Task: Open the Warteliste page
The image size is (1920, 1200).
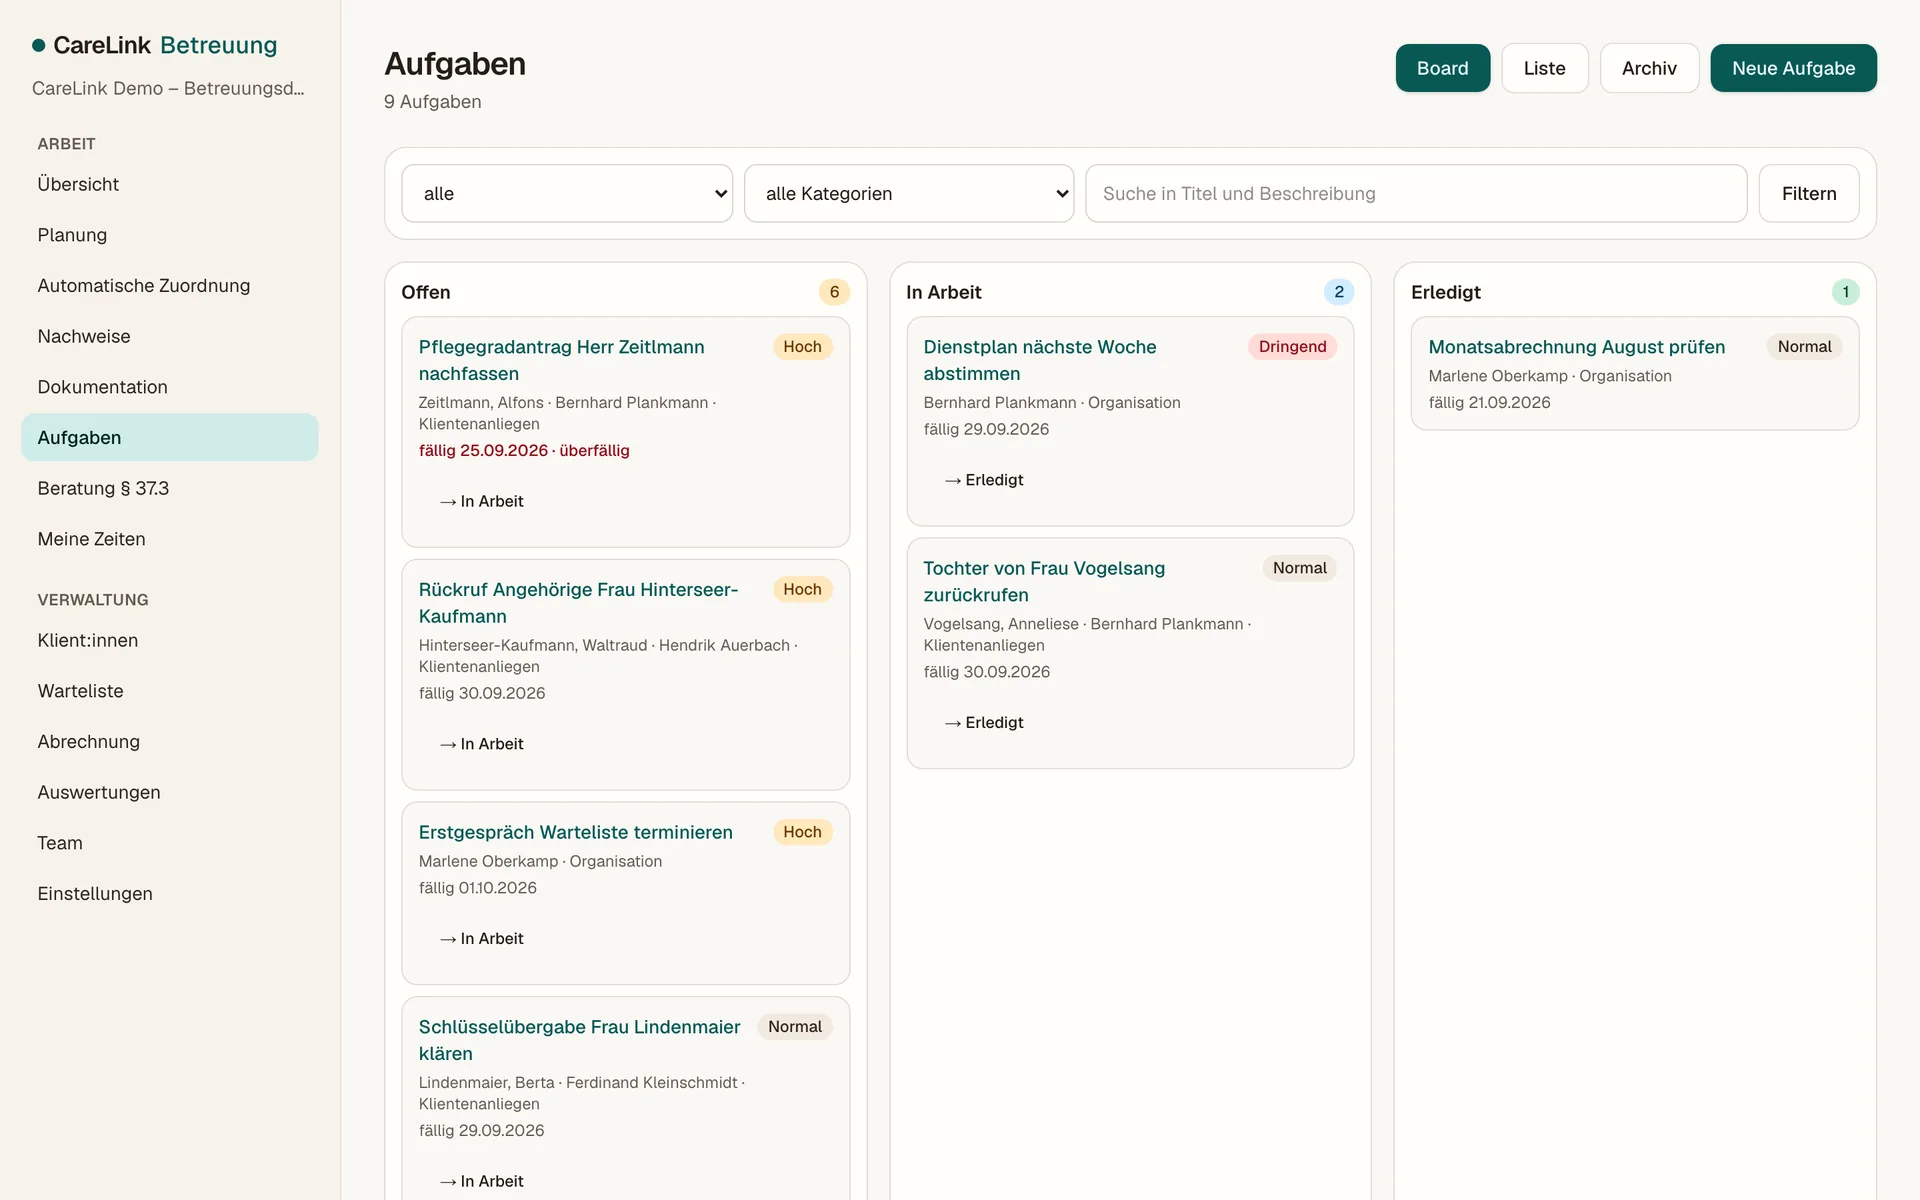Action: tap(170, 691)
